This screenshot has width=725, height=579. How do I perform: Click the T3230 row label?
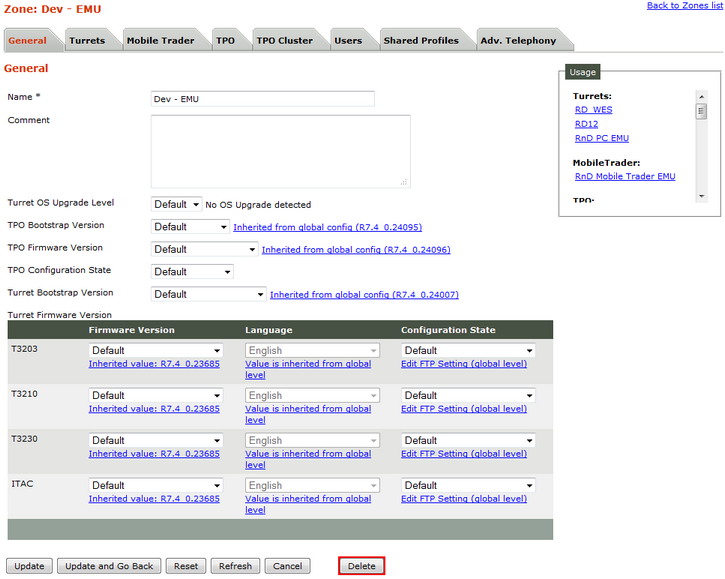pos(24,439)
